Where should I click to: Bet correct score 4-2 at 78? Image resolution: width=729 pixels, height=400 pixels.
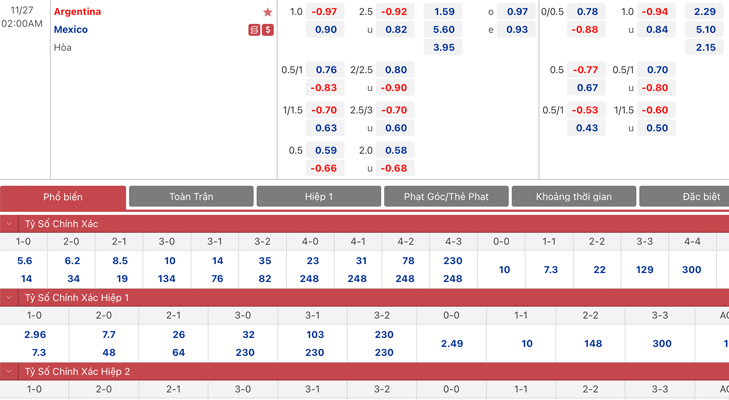(x=408, y=261)
